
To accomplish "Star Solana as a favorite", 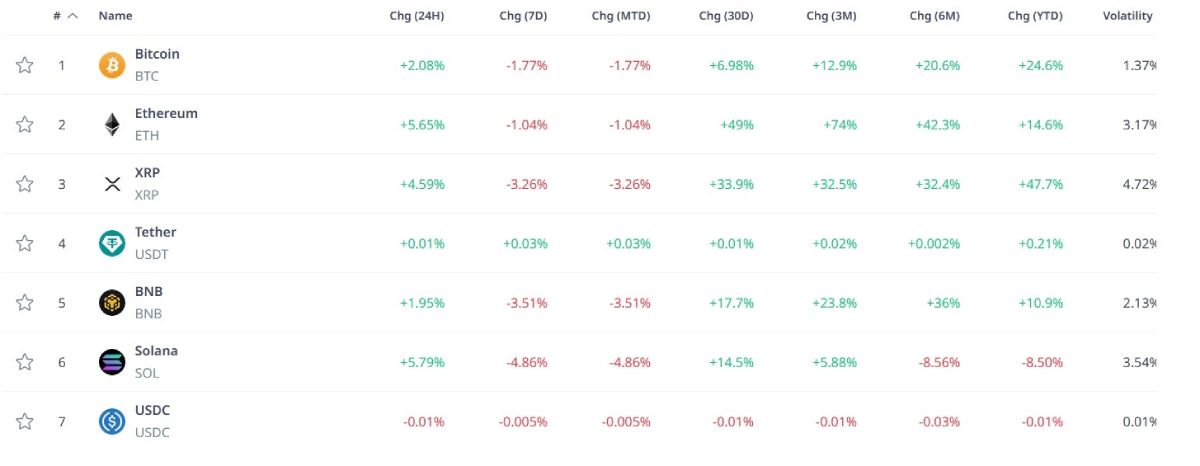I will [x=25, y=362].
